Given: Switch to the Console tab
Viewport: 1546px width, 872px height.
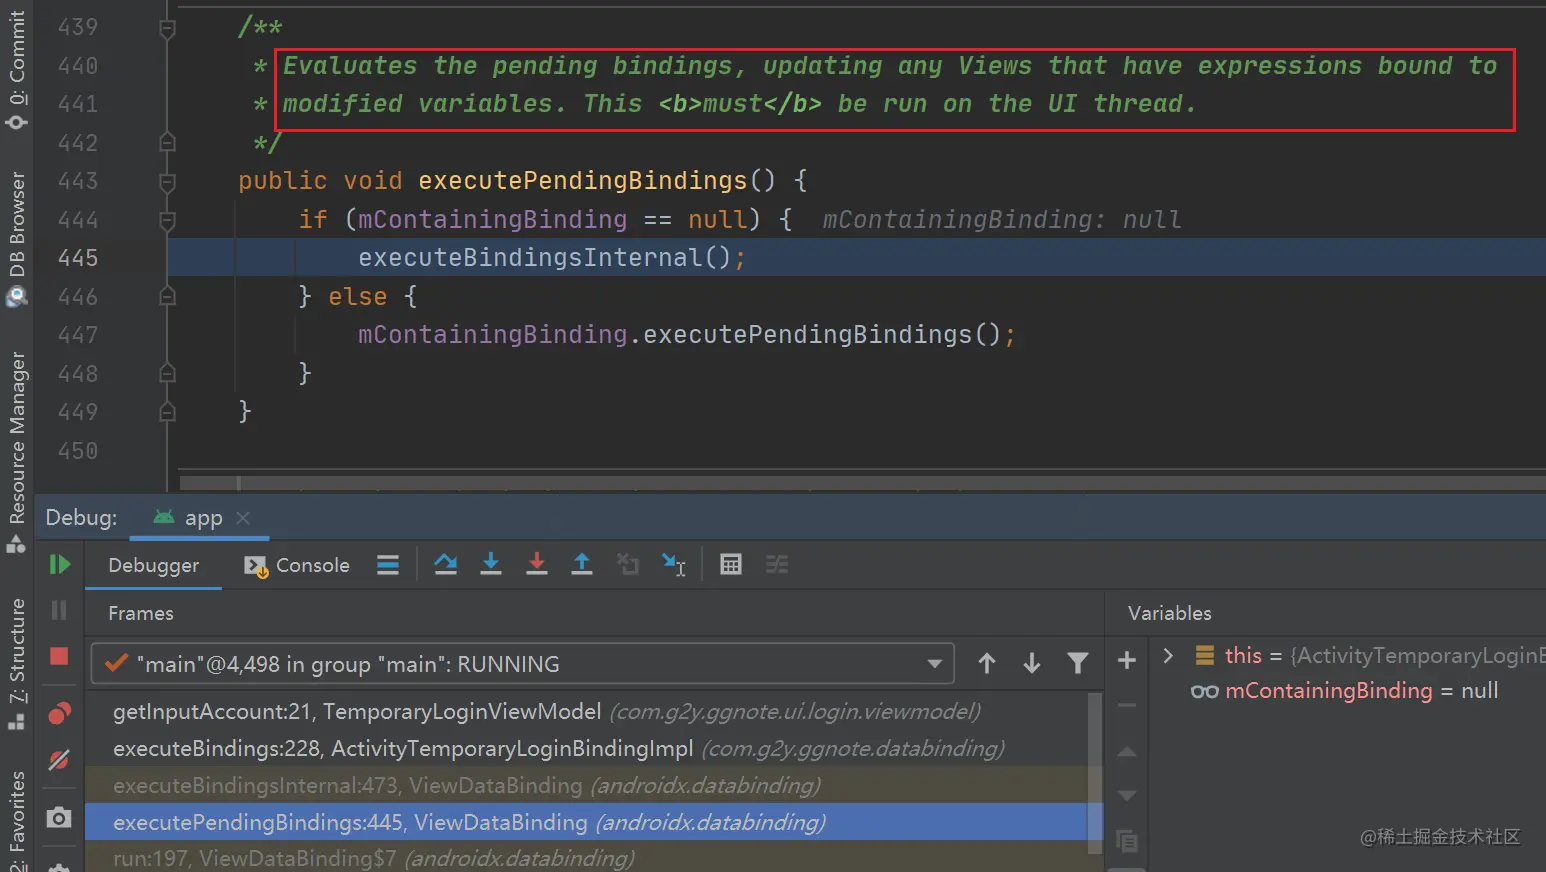Looking at the screenshot, I should coord(297,565).
